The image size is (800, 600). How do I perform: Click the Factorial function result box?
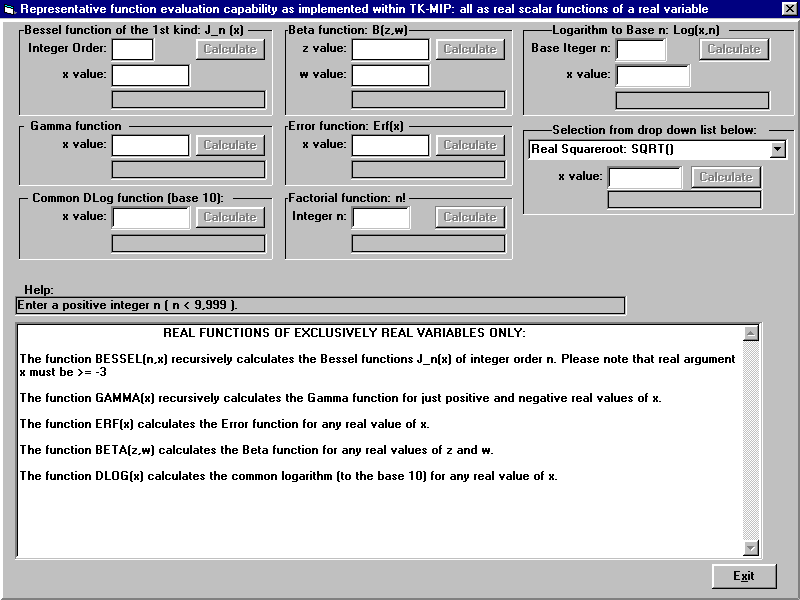(428, 243)
